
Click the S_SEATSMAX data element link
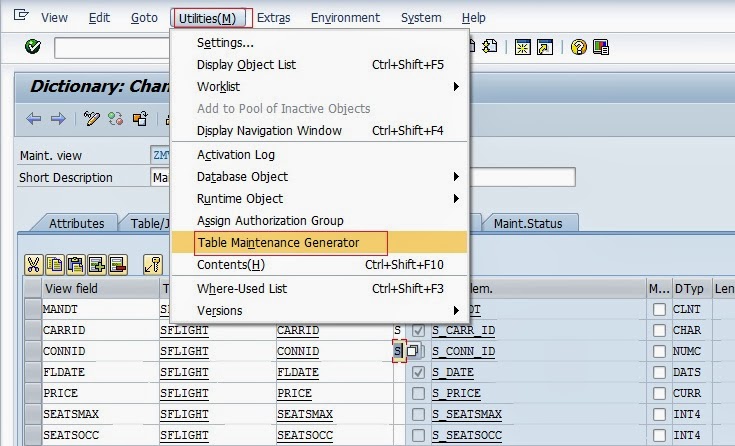[468, 416]
